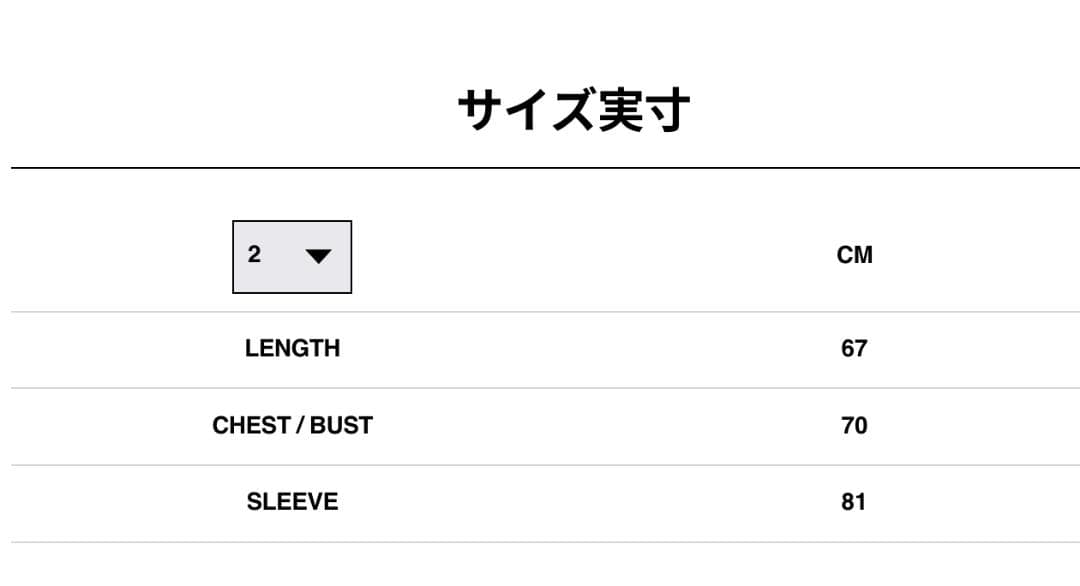Select the sleeve value 81

tap(853, 502)
